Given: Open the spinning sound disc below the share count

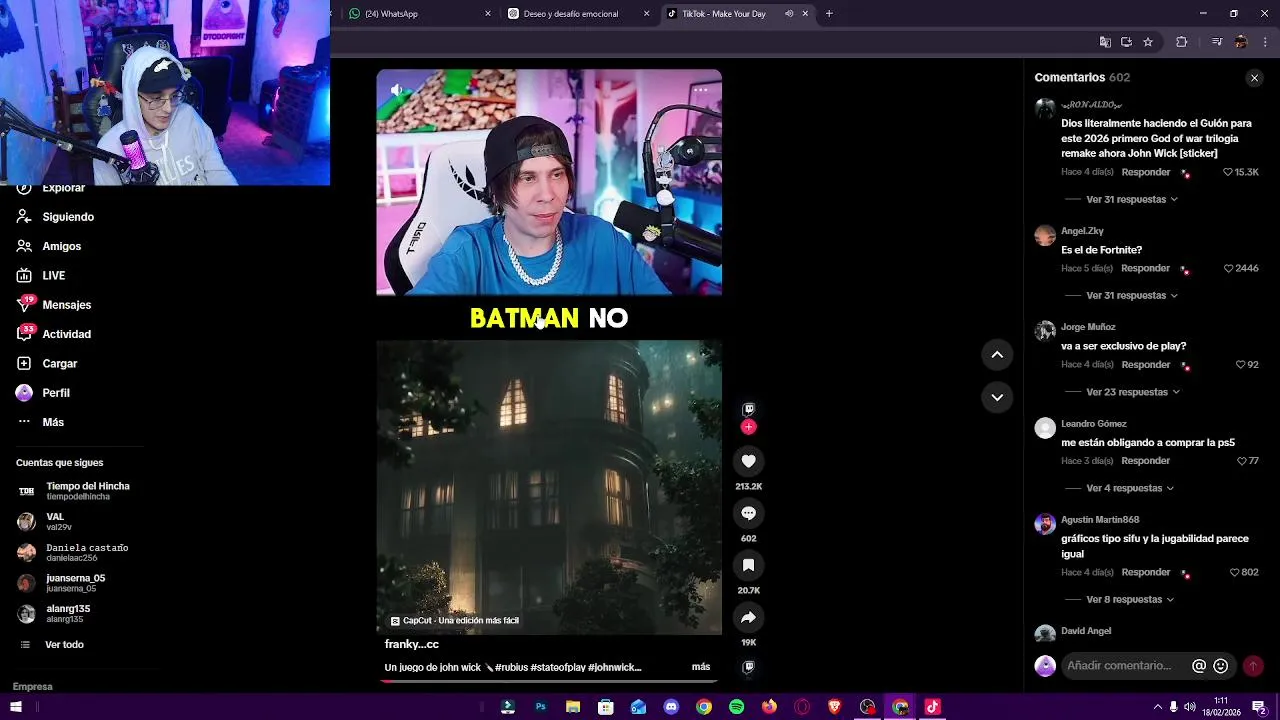Looking at the screenshot, I should tap(748, 667).
